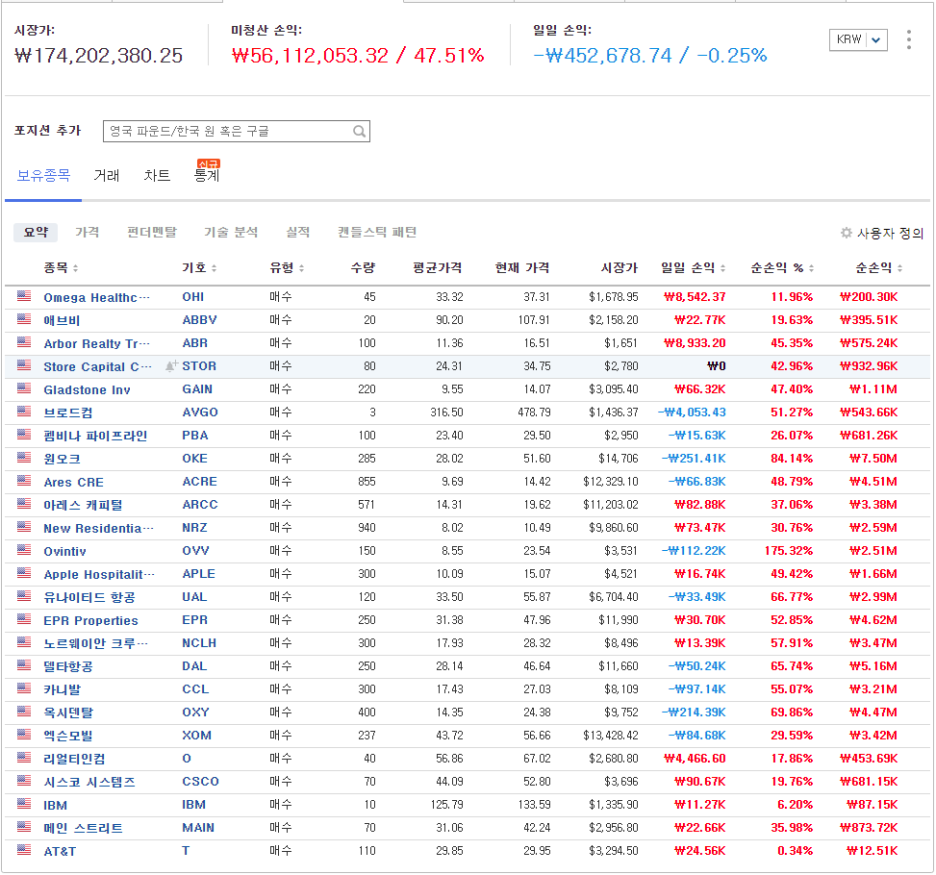This screenshot has height=875, width=936.
Task: Click the -₩452,678.74 / -0.25% daily loss figure
Action: (650, 56)
